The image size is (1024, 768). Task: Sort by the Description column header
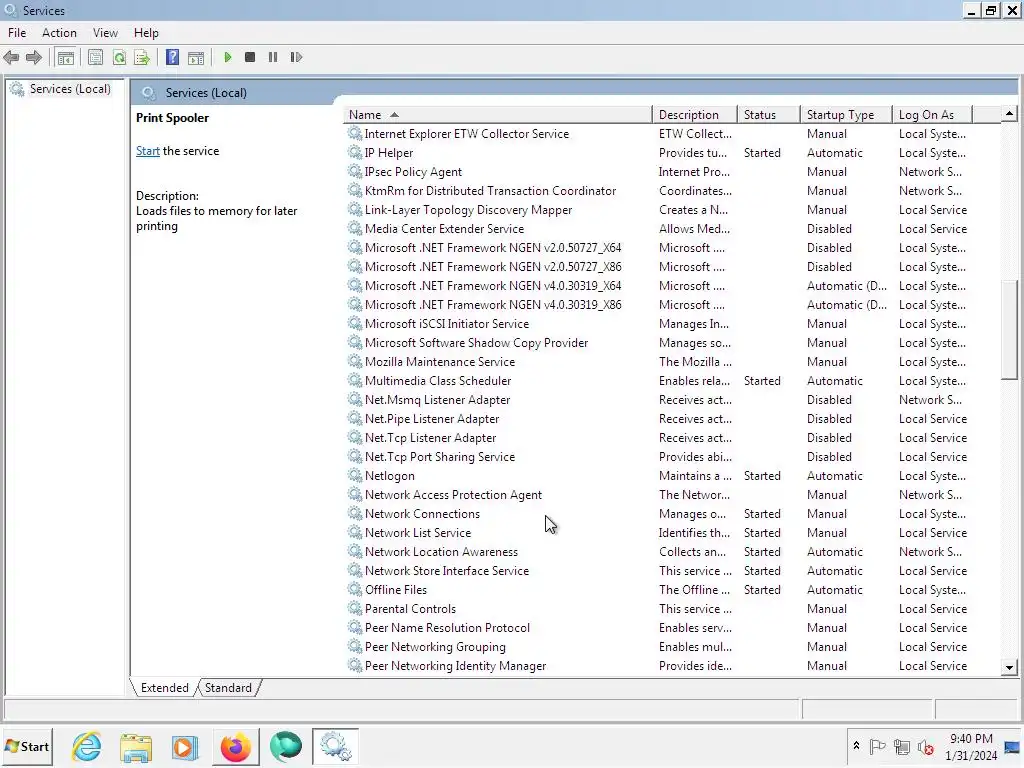pos(695,114)
